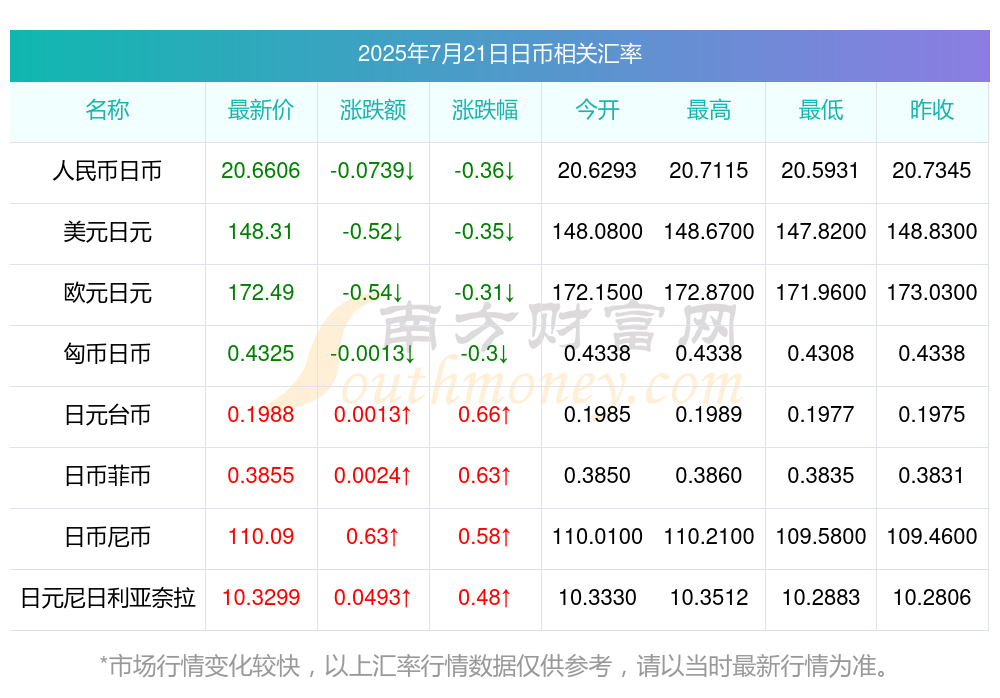The image size is (1000, 698).
Task: Select the 涨跌幅 column header
Action: tap(485, 110)
